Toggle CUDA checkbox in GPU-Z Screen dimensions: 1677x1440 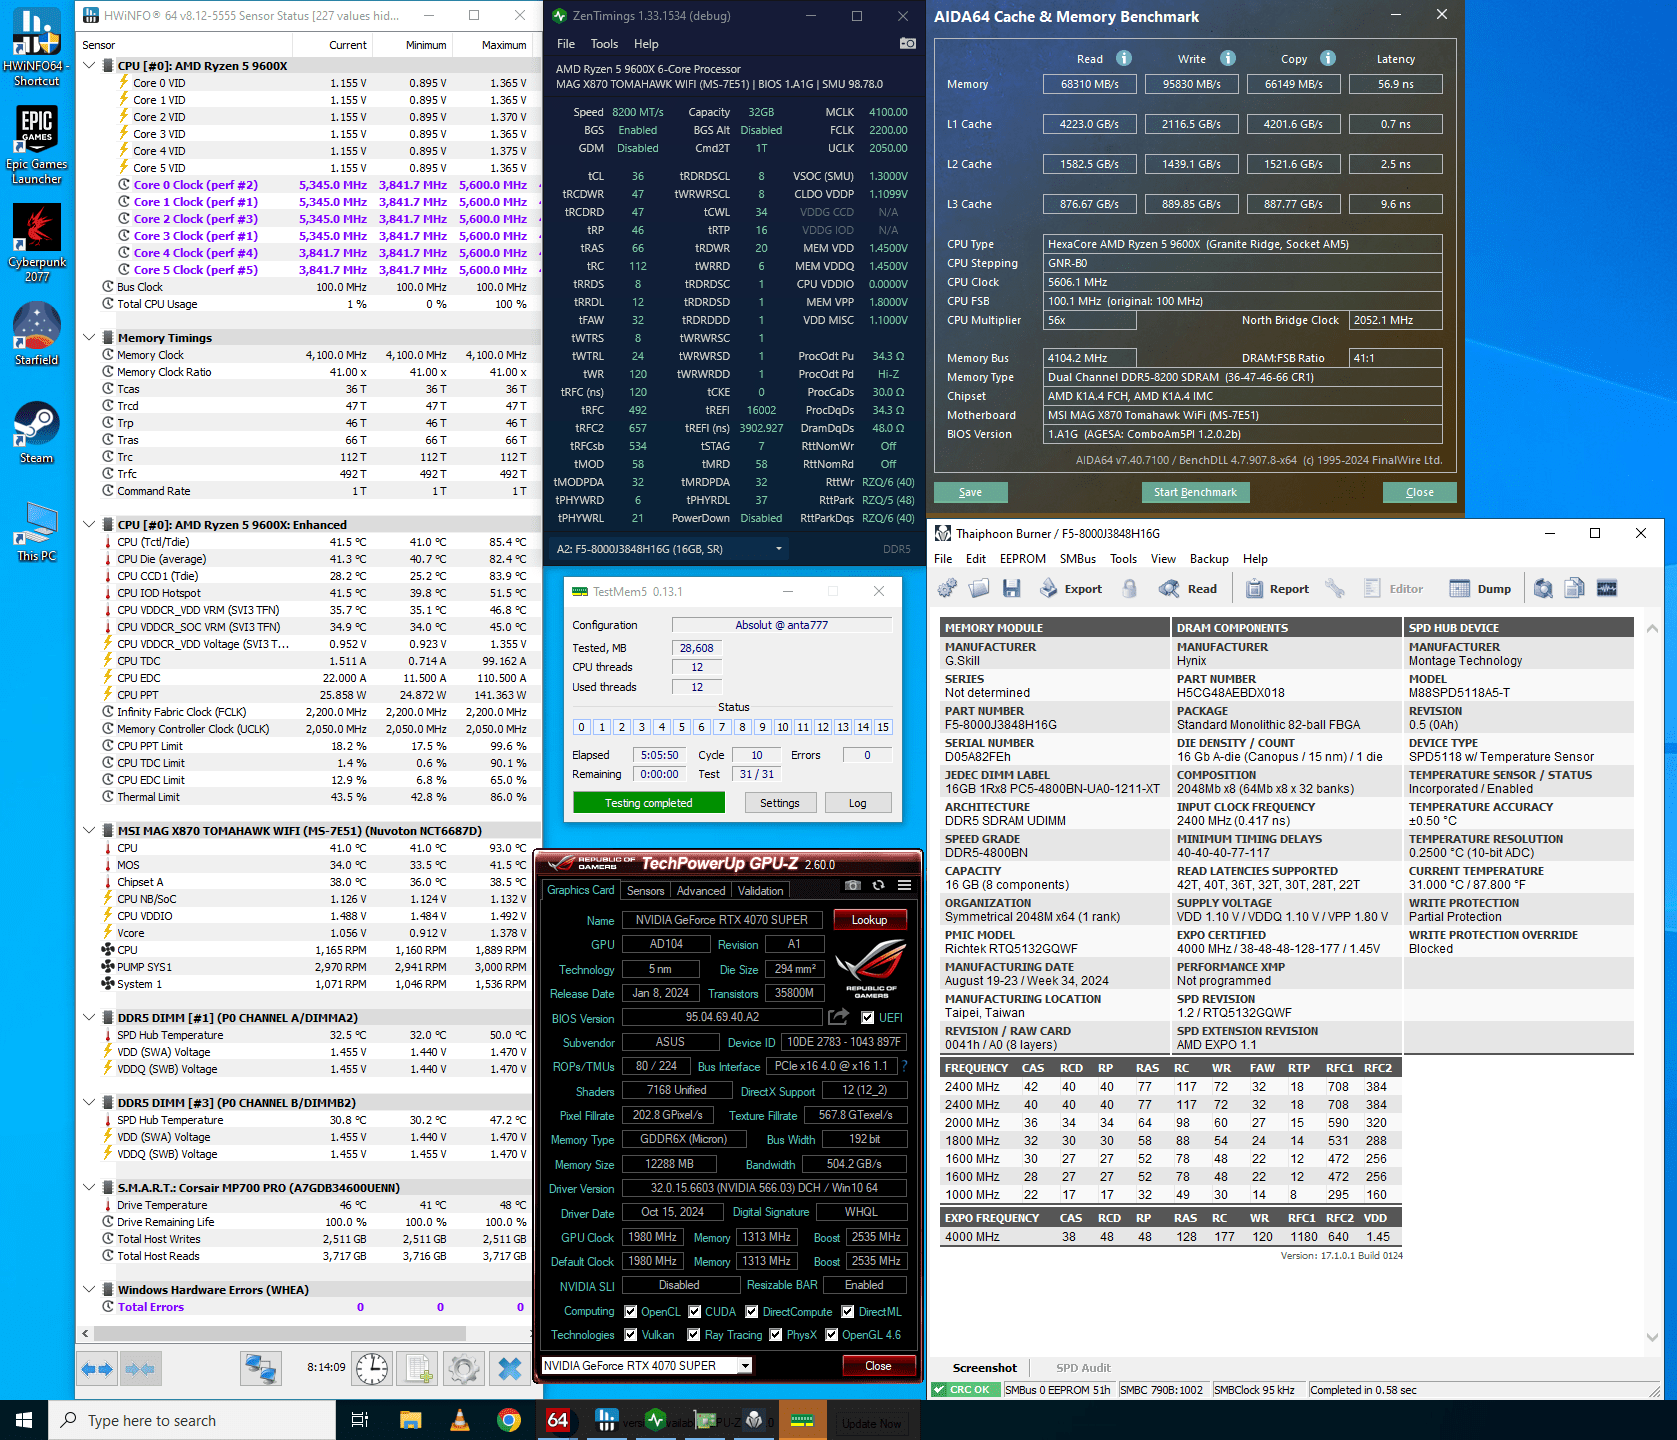(694, 1312)
